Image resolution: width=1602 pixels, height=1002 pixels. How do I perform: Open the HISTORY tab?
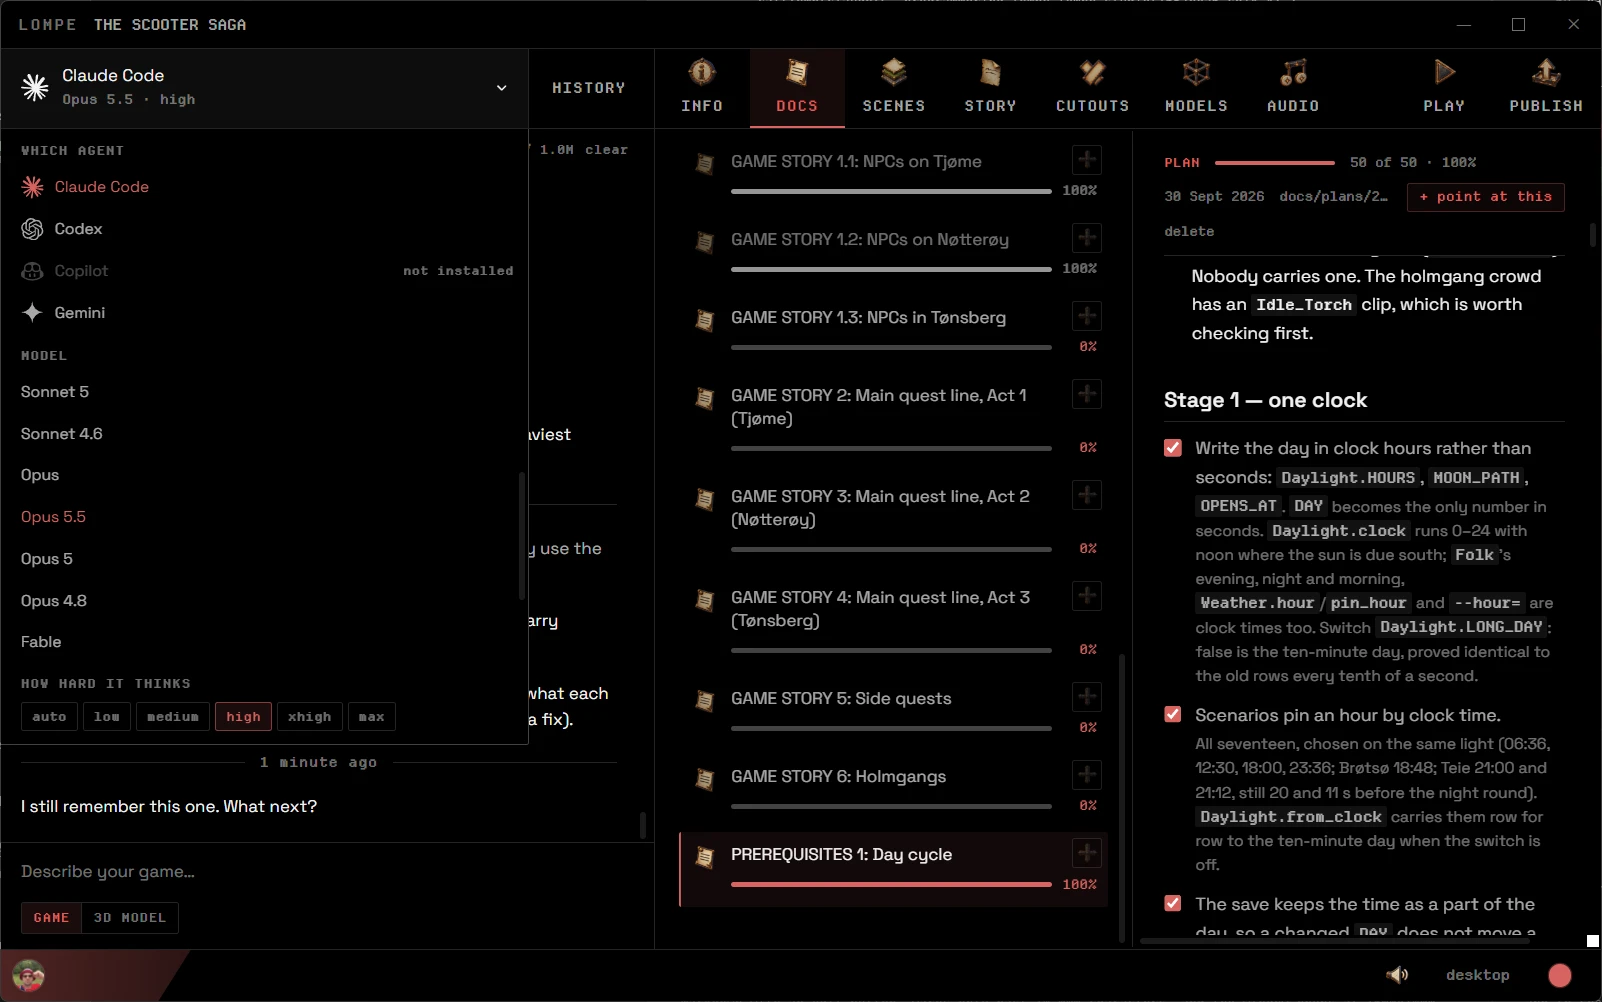(x=589, y=88)
